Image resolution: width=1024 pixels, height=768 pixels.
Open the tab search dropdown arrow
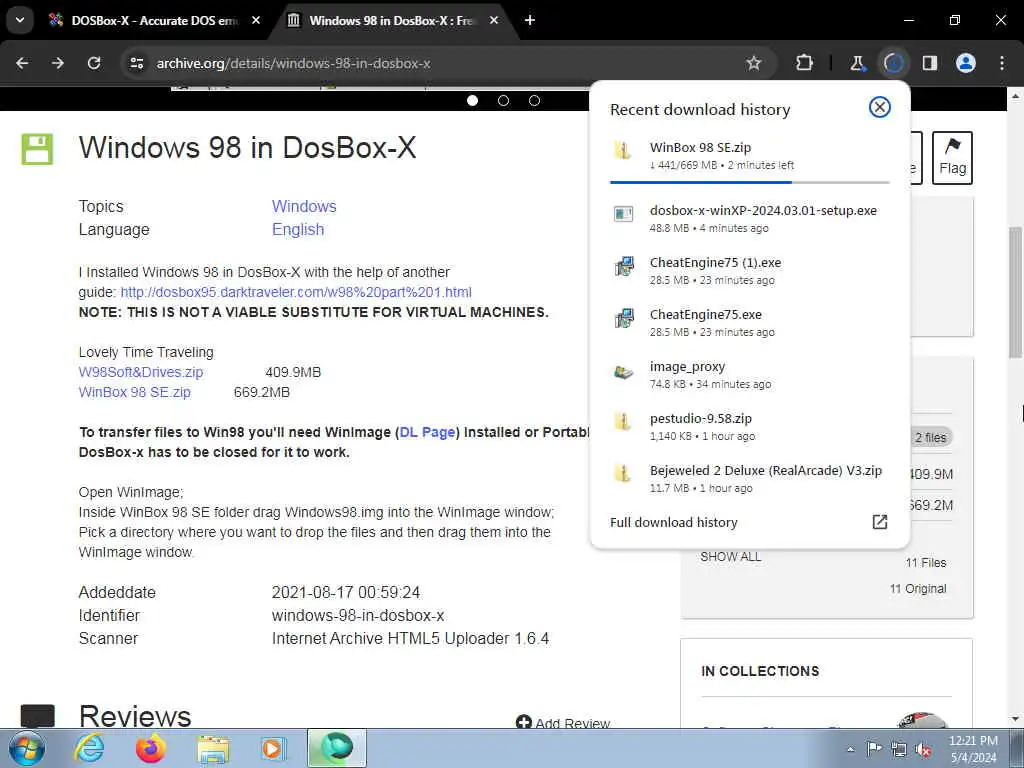click(x=20, y=20)
